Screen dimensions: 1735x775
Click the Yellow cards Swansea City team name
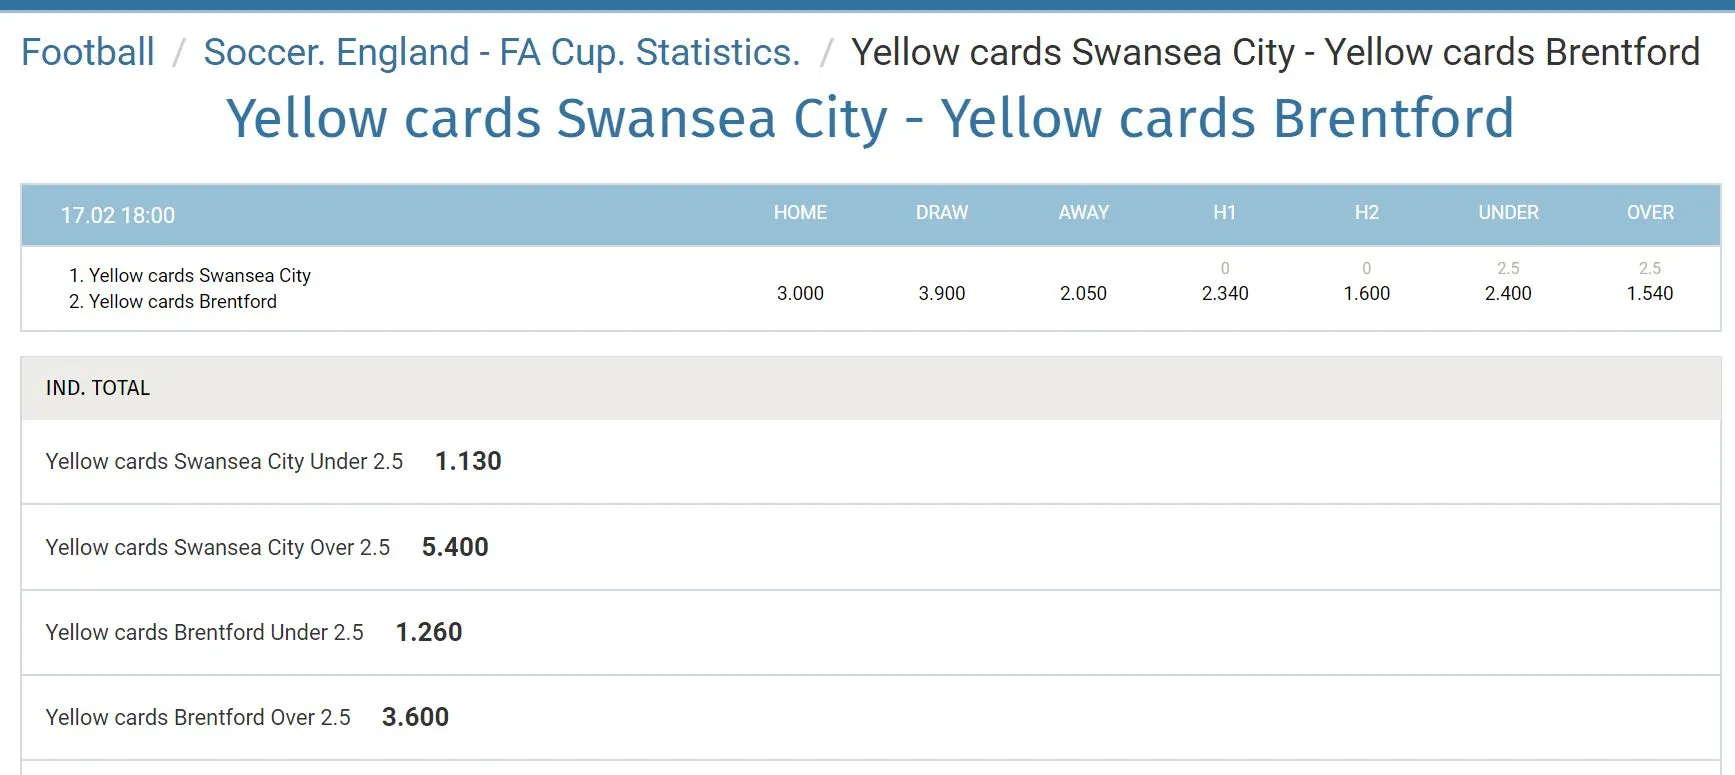(x=199, y=275)
